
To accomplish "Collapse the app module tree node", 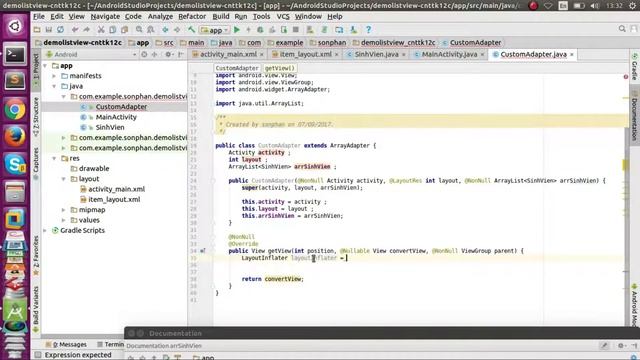I will pyautogui.click(x=45, y=66).
